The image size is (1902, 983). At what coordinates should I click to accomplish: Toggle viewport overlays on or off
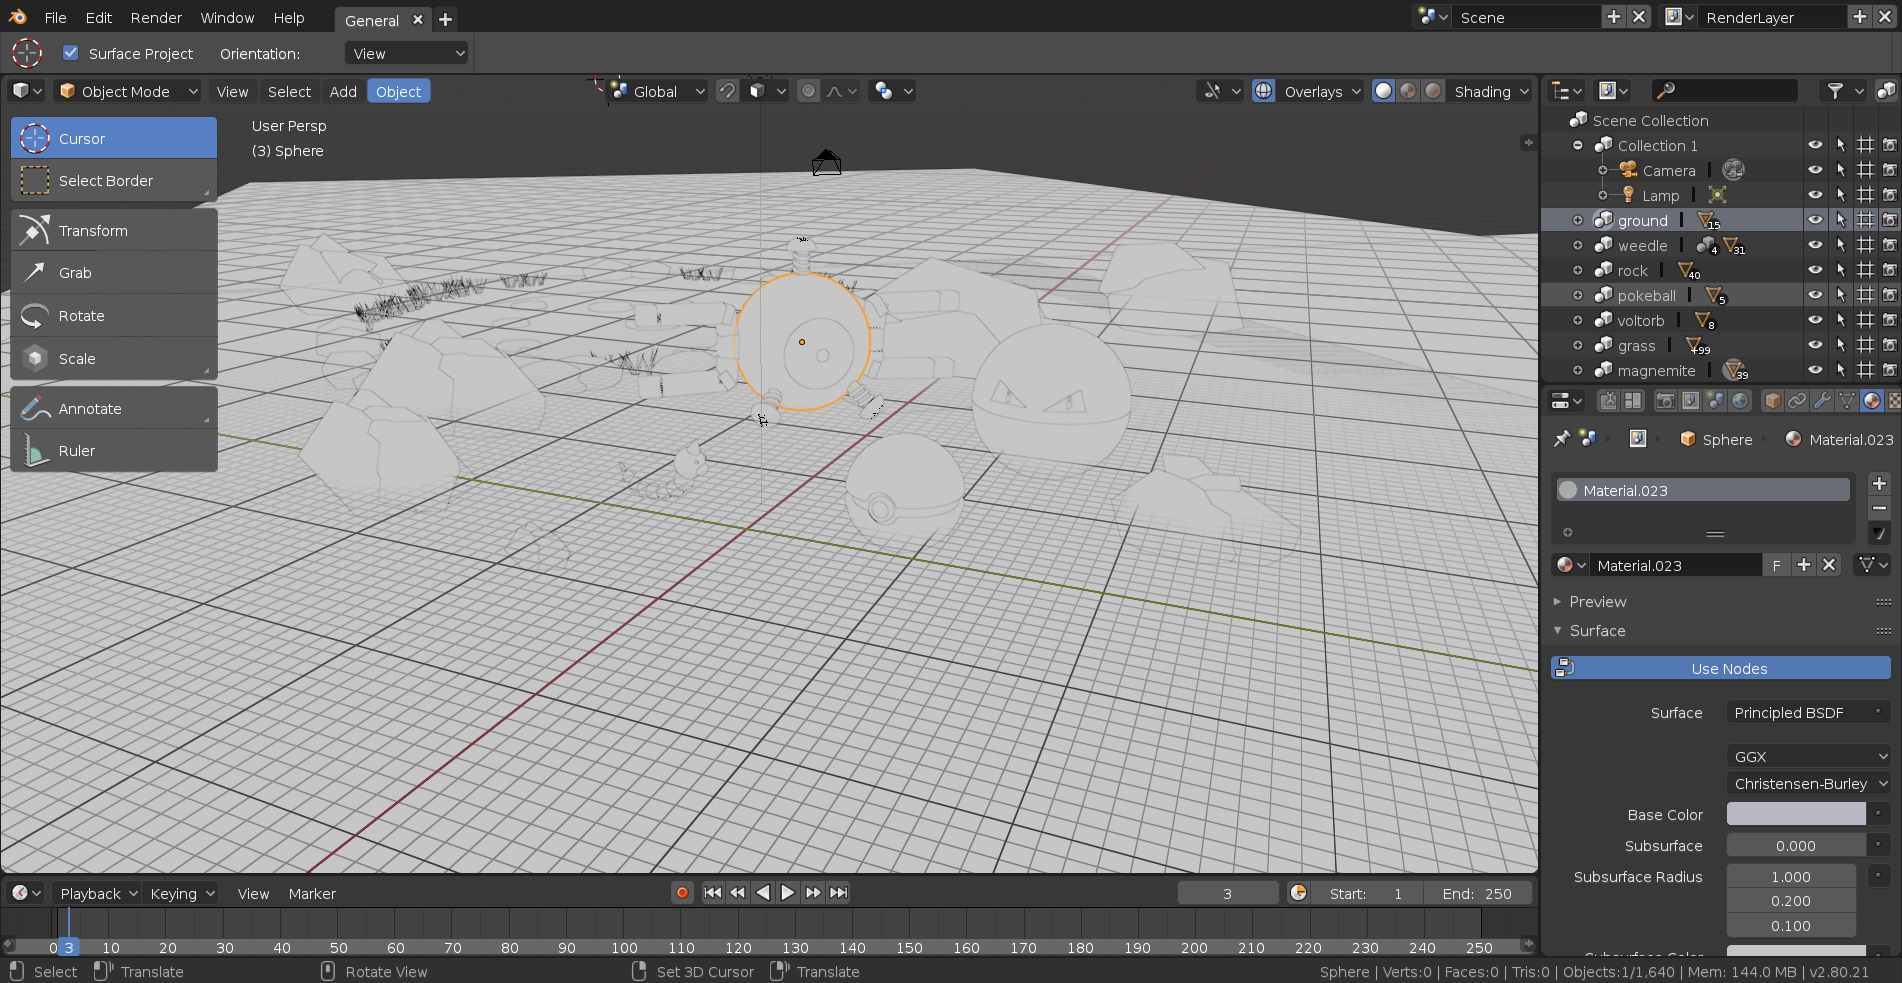point(1264,91)
